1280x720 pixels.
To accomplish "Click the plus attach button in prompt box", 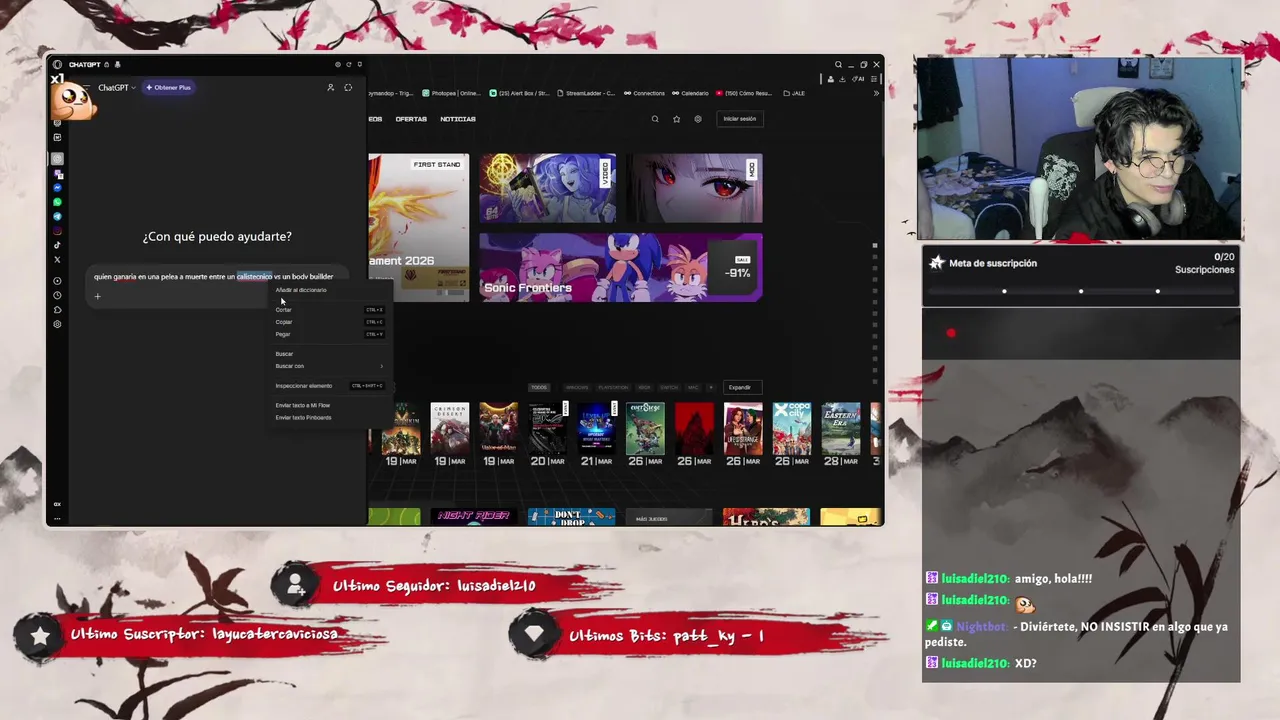I will click(97, 296).
